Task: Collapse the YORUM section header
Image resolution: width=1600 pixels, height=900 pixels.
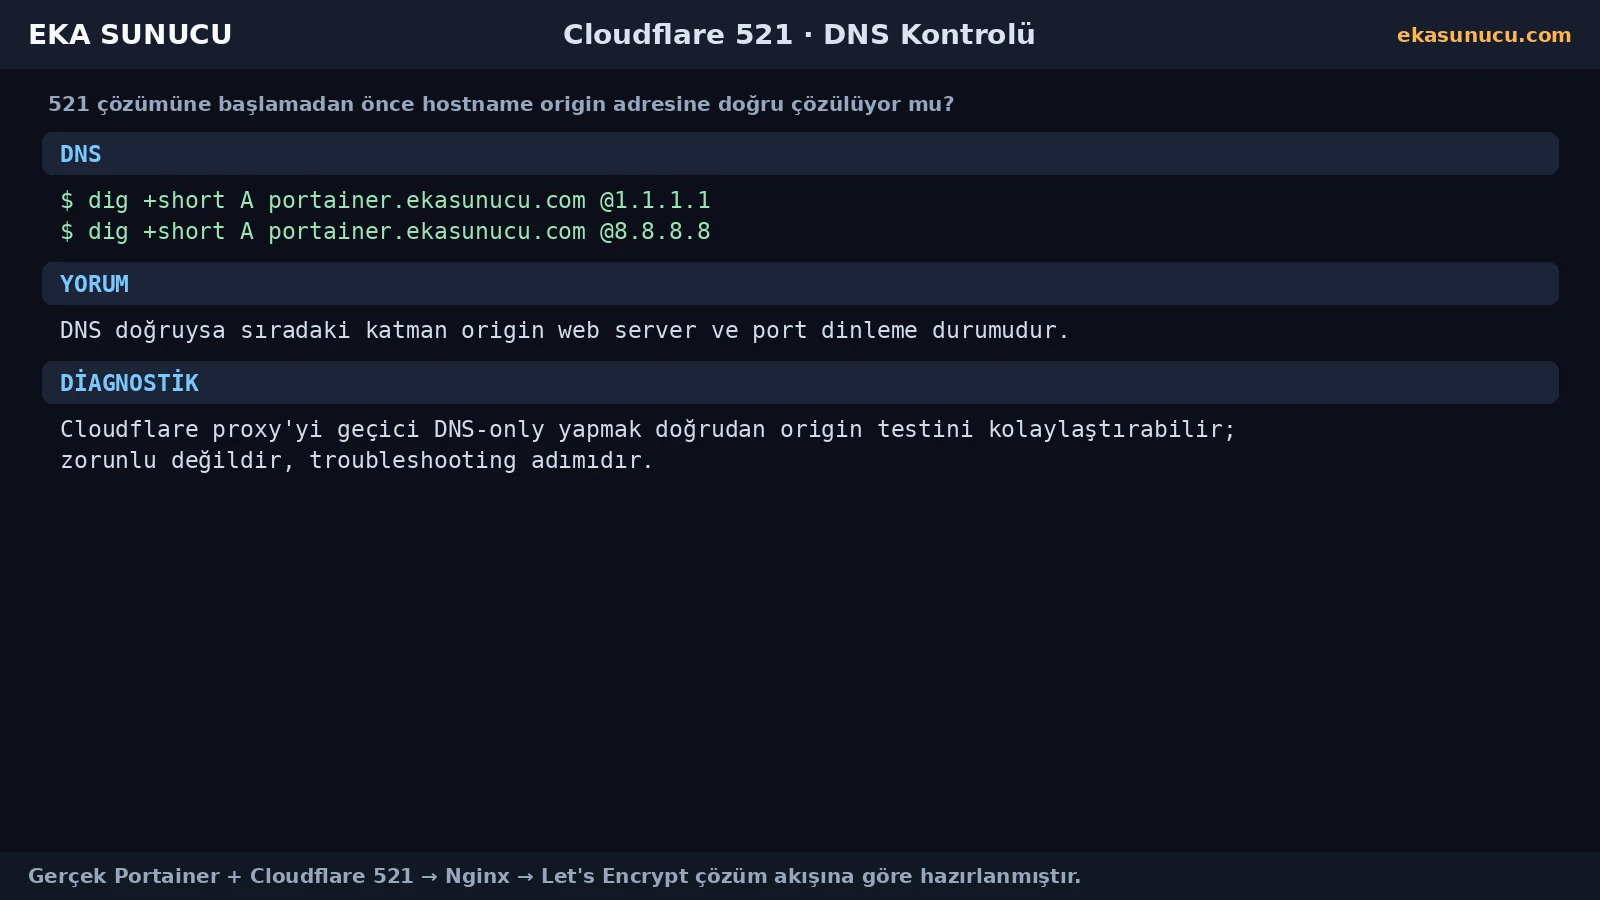Action: [800, 284]
